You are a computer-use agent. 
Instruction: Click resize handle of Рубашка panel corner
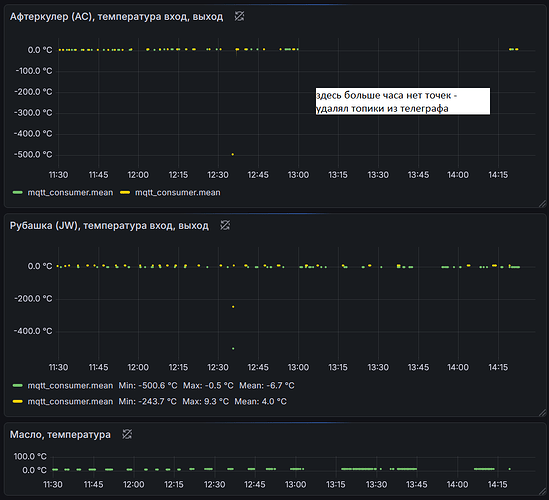542,412
